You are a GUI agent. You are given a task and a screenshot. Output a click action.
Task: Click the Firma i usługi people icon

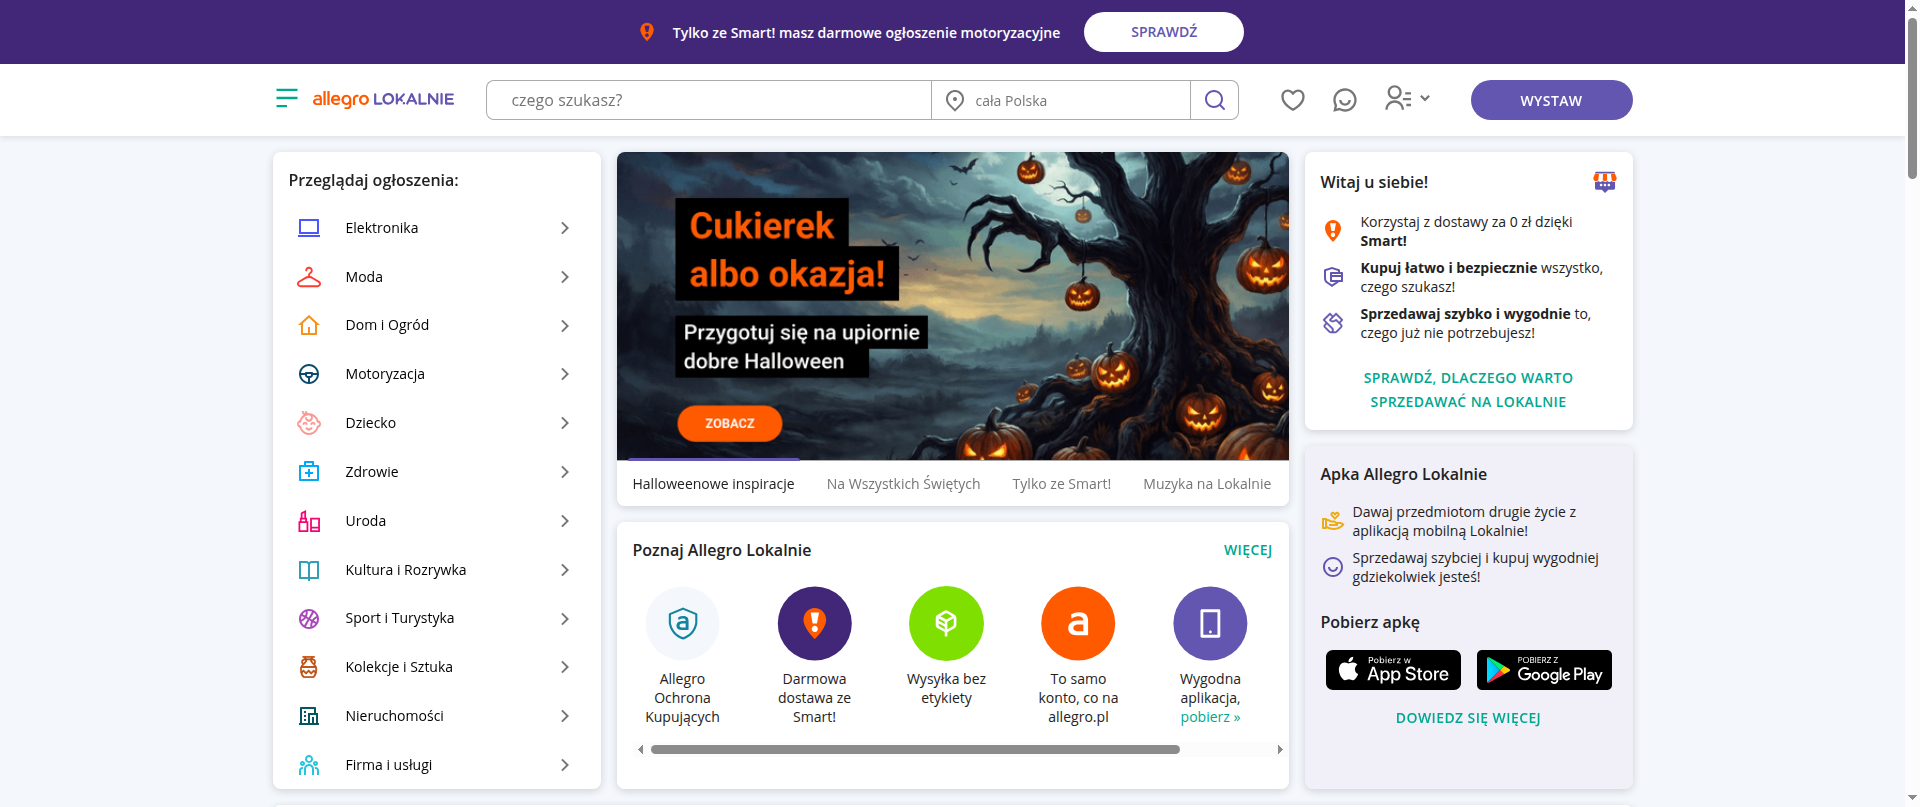309,765
